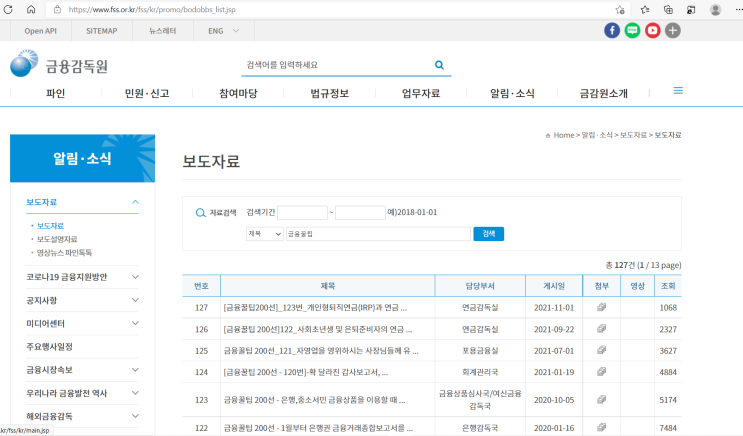Expand 코로나19 금융지원방안 sidebar section
Screen dimensions: 743x436
pos(135,277)
